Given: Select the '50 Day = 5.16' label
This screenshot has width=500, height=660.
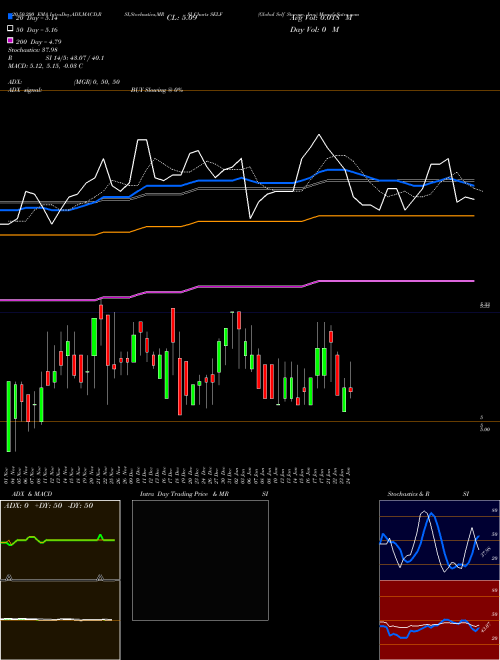Looking at the screenshot, I should click(37, 30).
